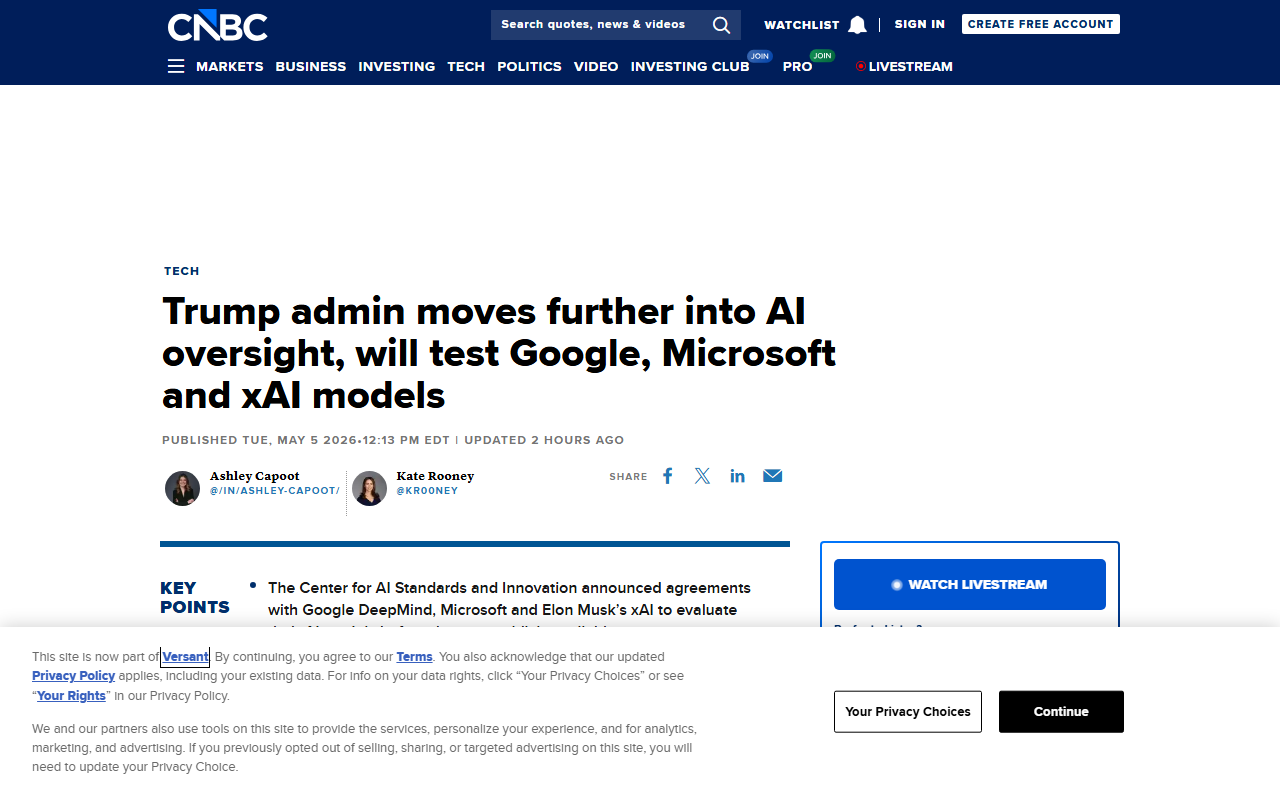The width and height of the screenshot is (1280, 800).
Task: Open the PRO nav item
Action: pyautogui.click(x=798, y=66)
